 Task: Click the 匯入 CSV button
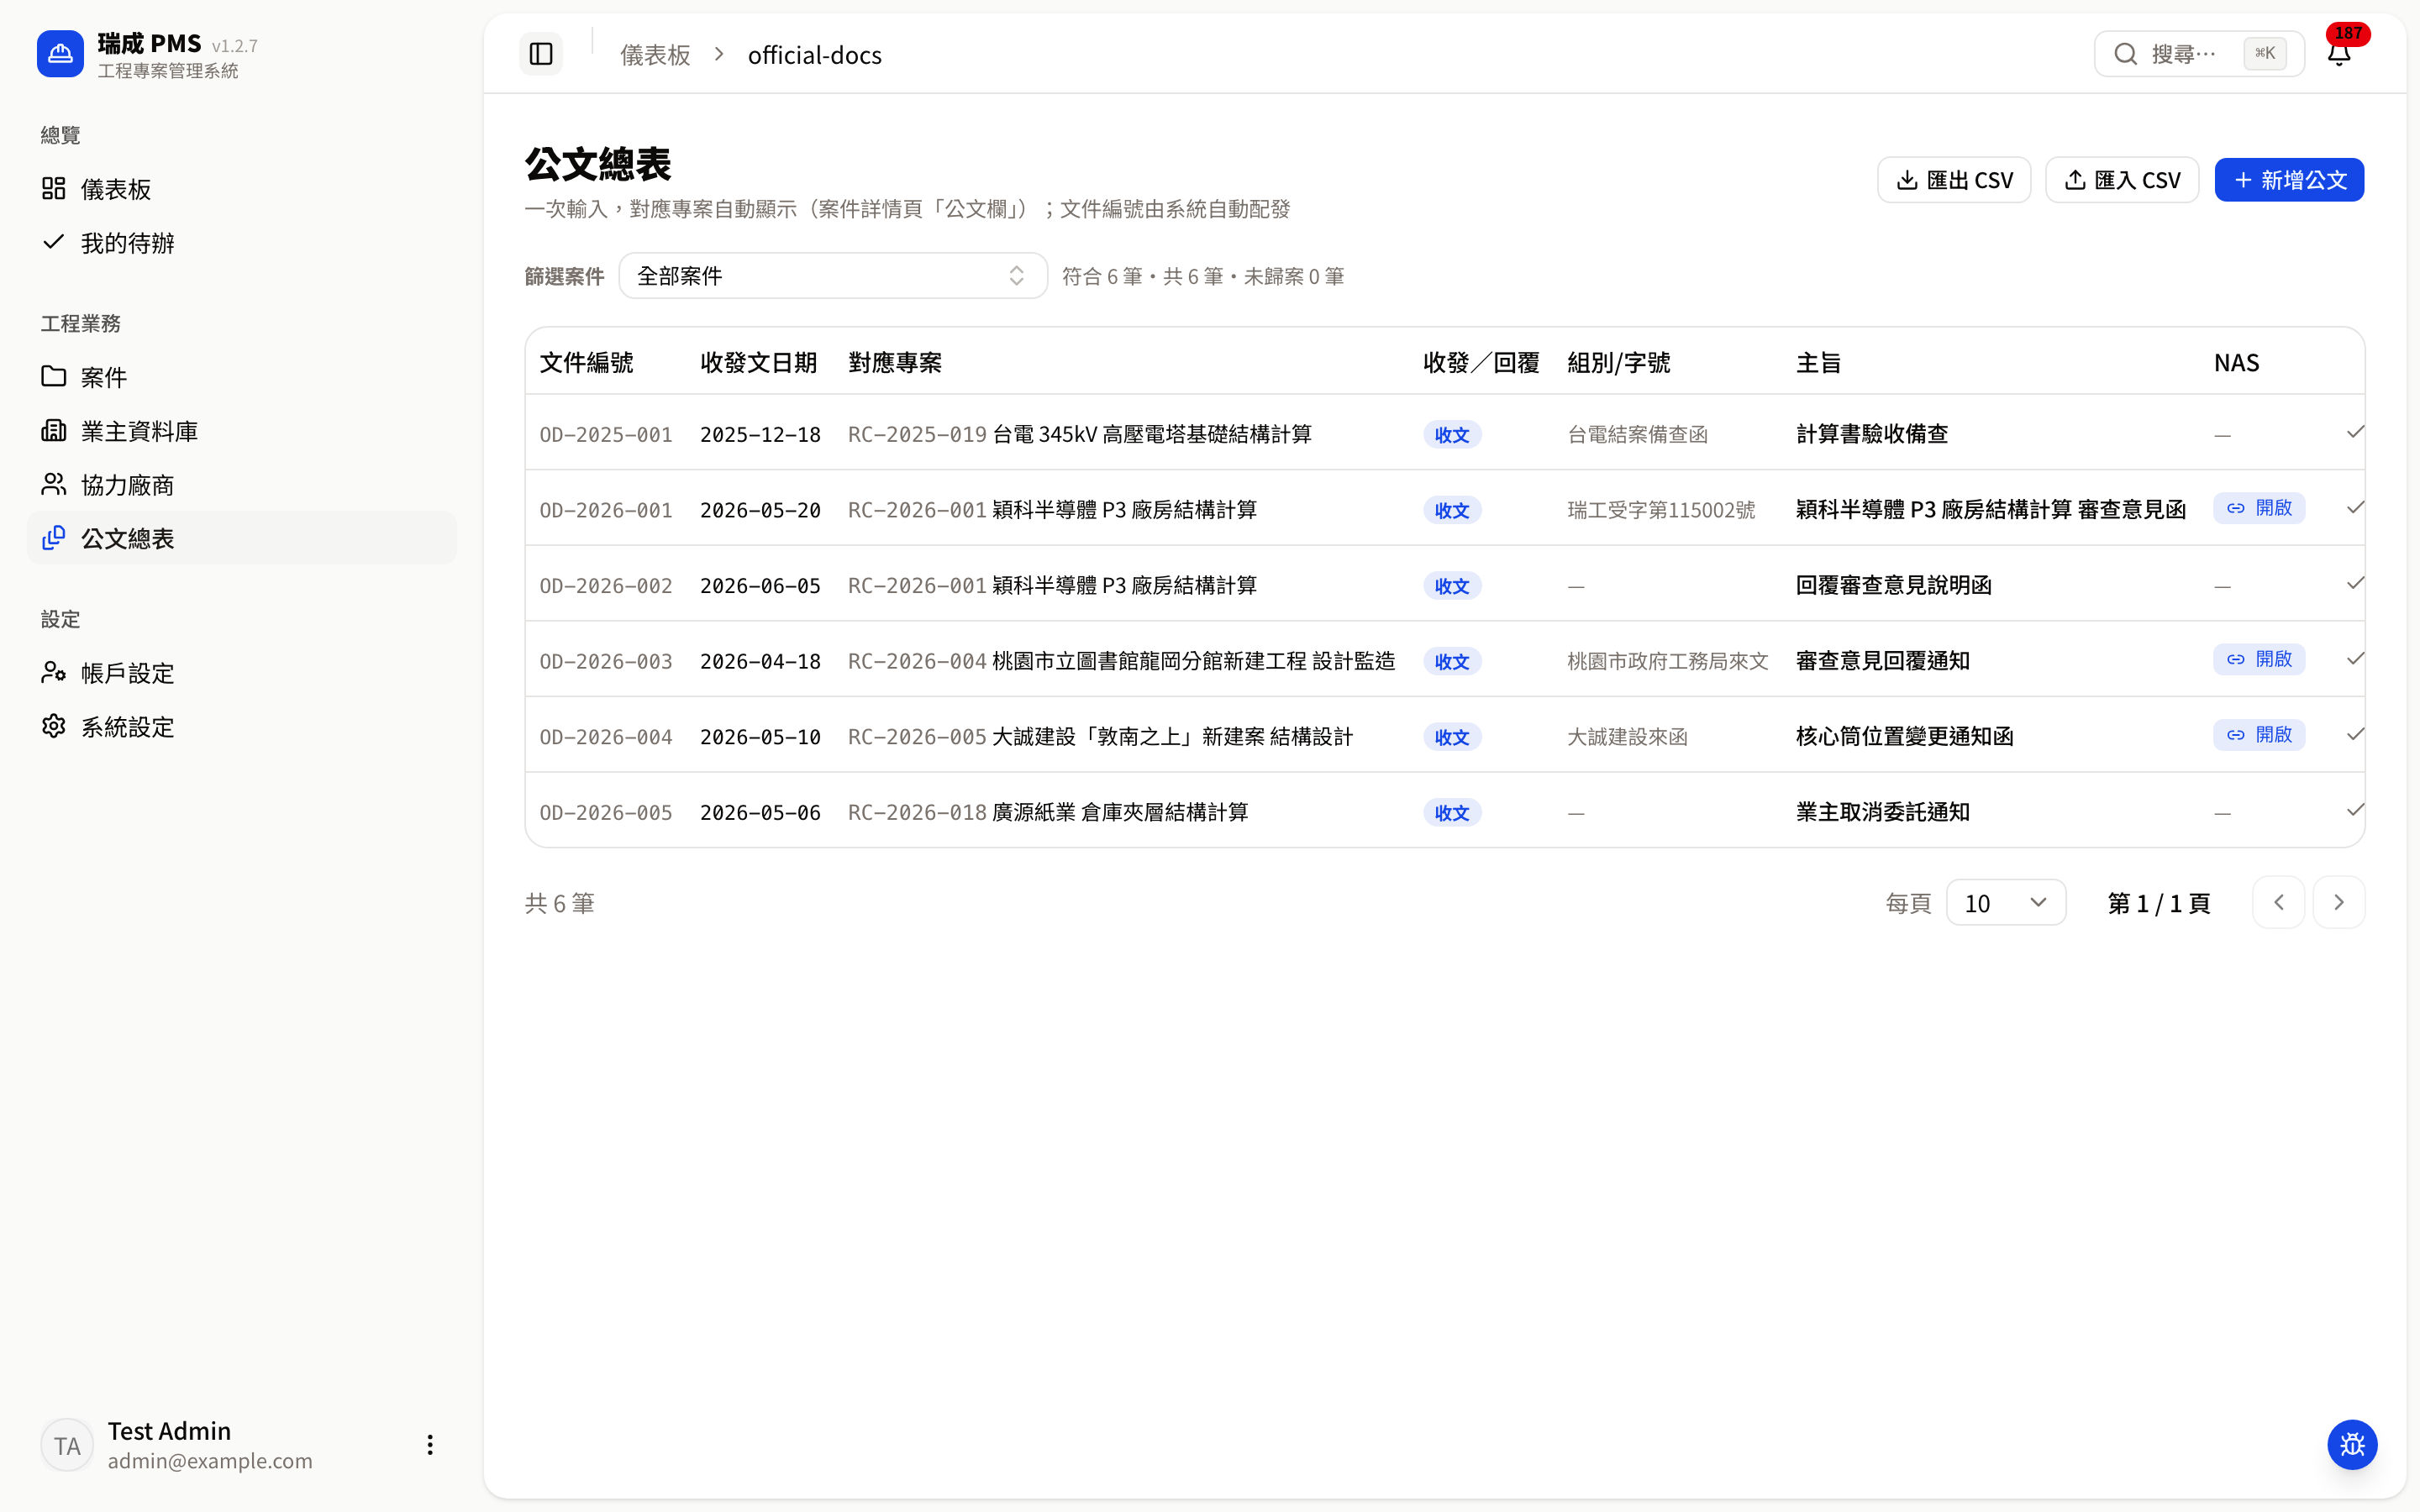[2122, 180]
